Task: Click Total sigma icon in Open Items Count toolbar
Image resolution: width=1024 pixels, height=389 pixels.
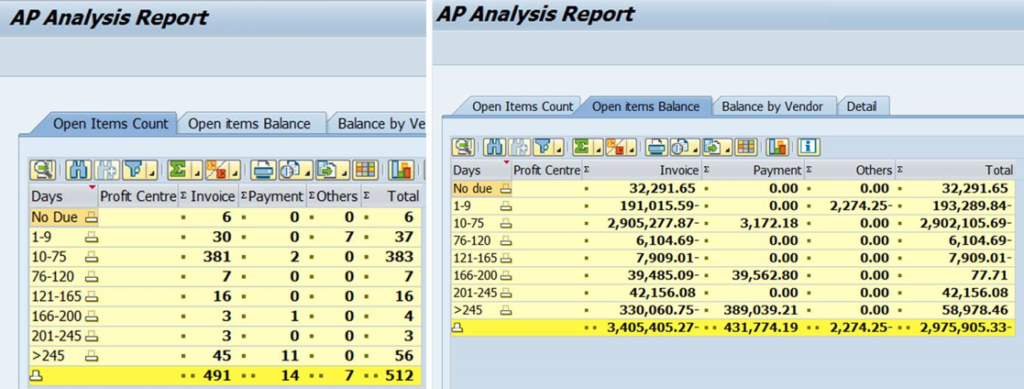Action: pyautogui.click(x=178, y=170)
